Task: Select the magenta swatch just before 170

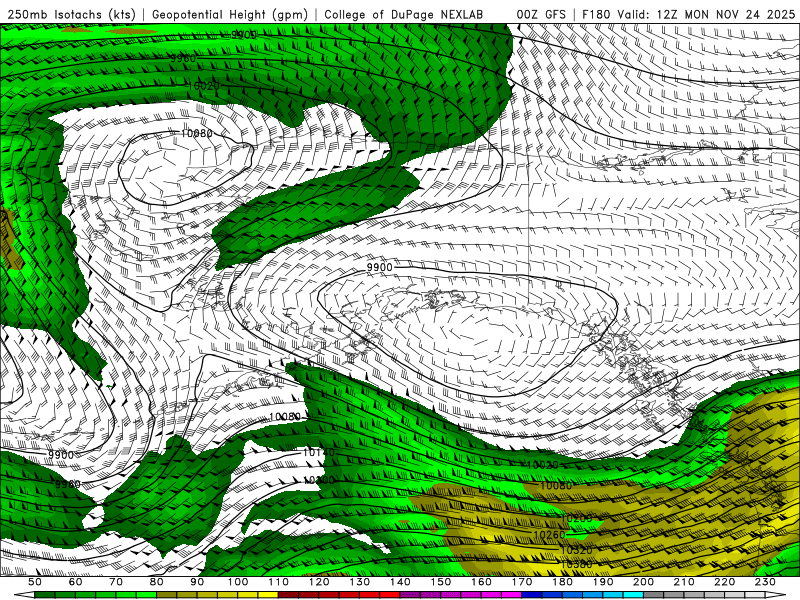Action: pyautogui.click(x=511, y=595)
